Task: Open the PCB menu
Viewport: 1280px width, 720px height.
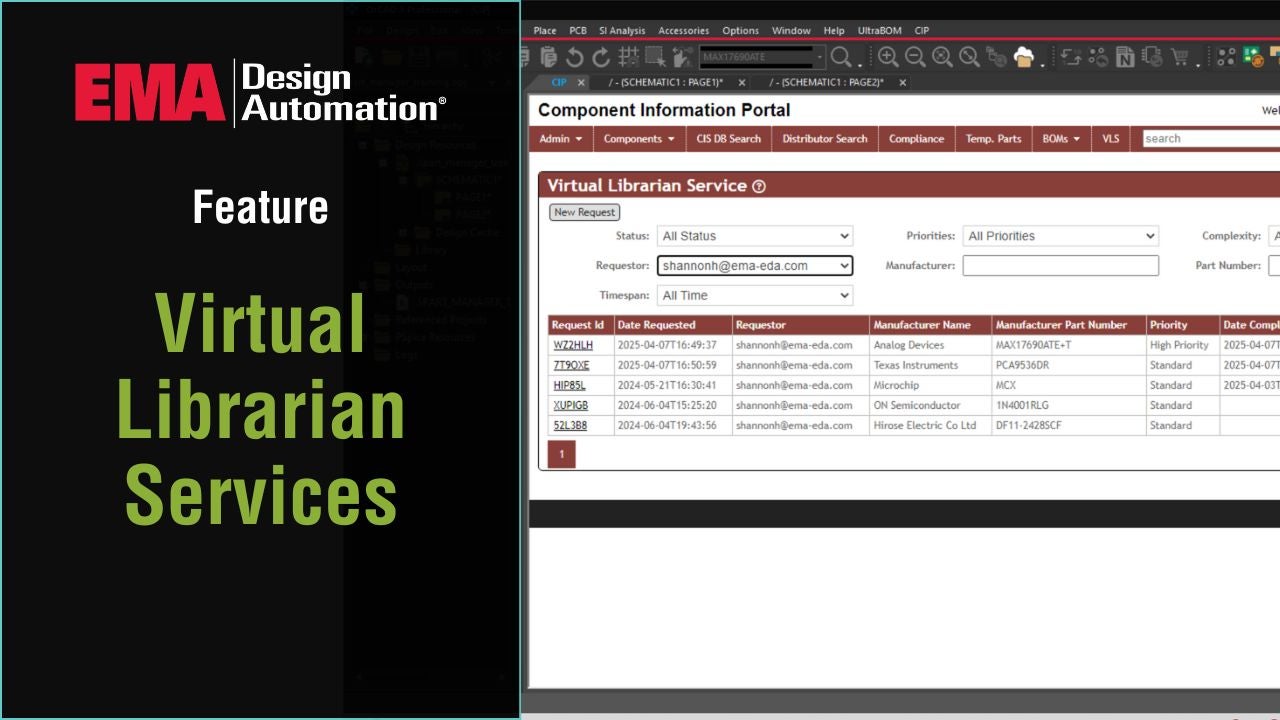Action: [x=578, y=31]
